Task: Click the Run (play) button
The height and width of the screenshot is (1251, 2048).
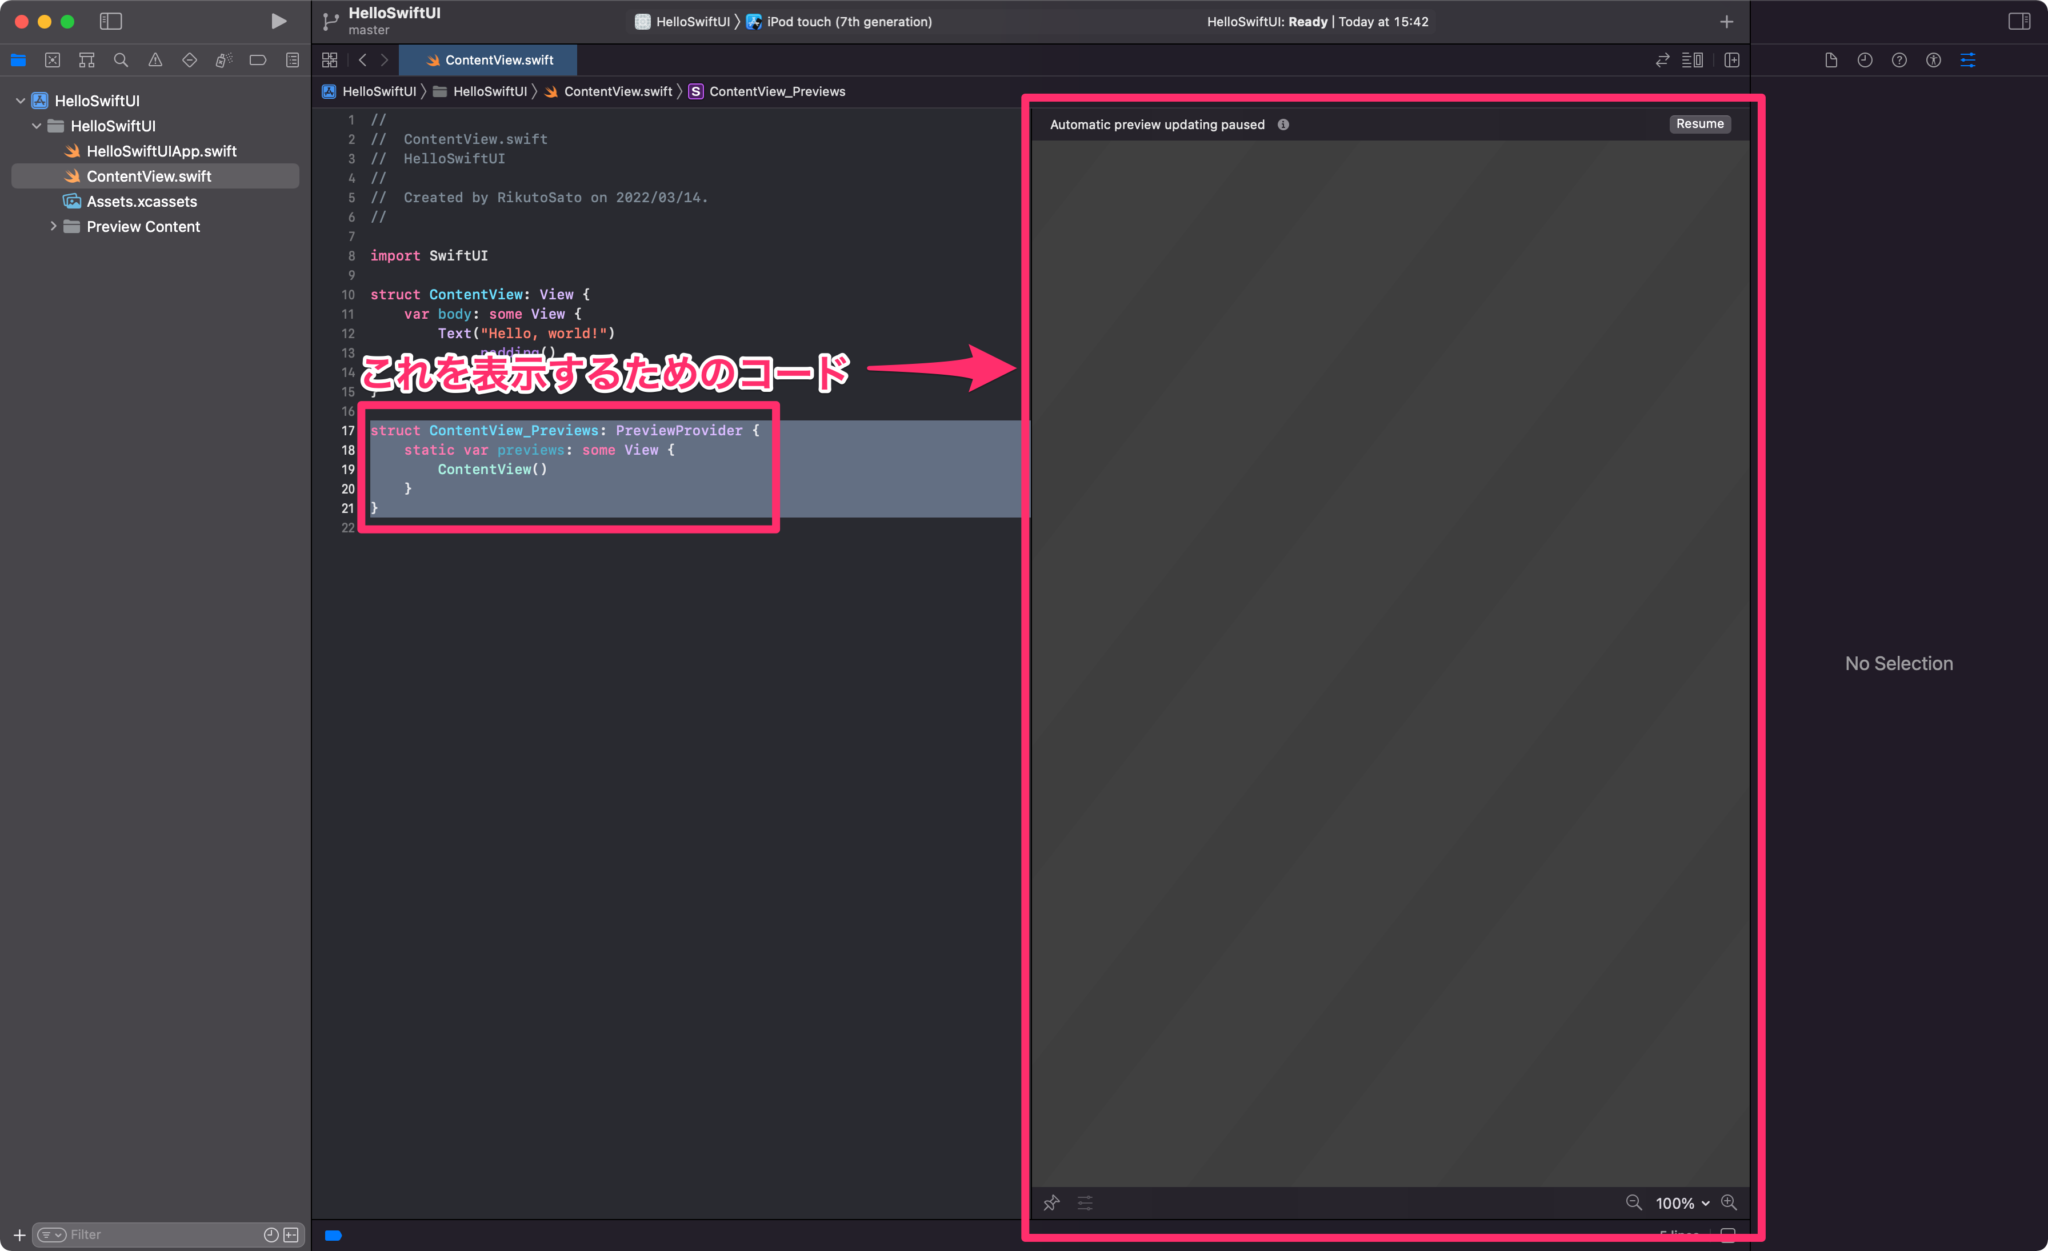Action: [278, 21]
